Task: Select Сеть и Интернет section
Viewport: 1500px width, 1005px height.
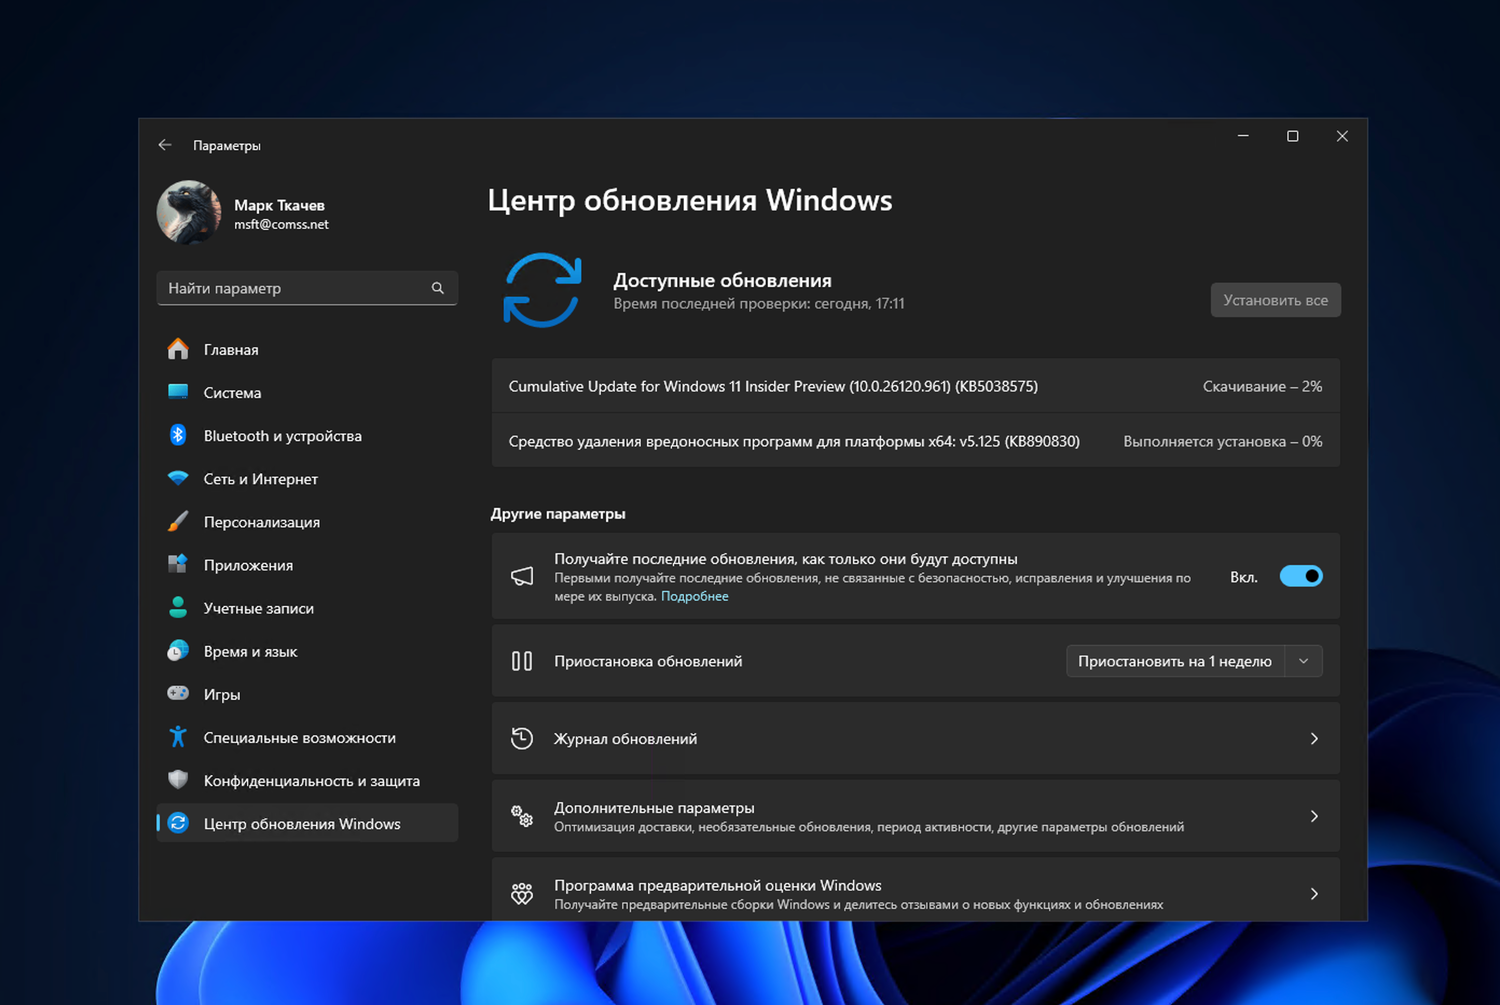Action: [x=307, y=478]
